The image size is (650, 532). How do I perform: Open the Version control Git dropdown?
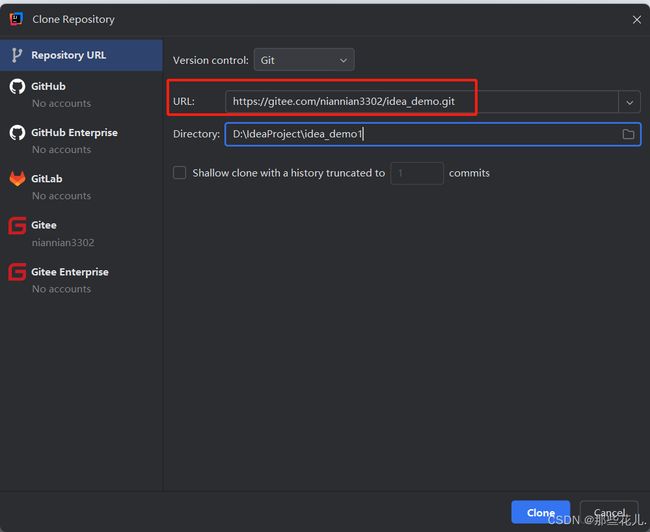pos(304,60)
